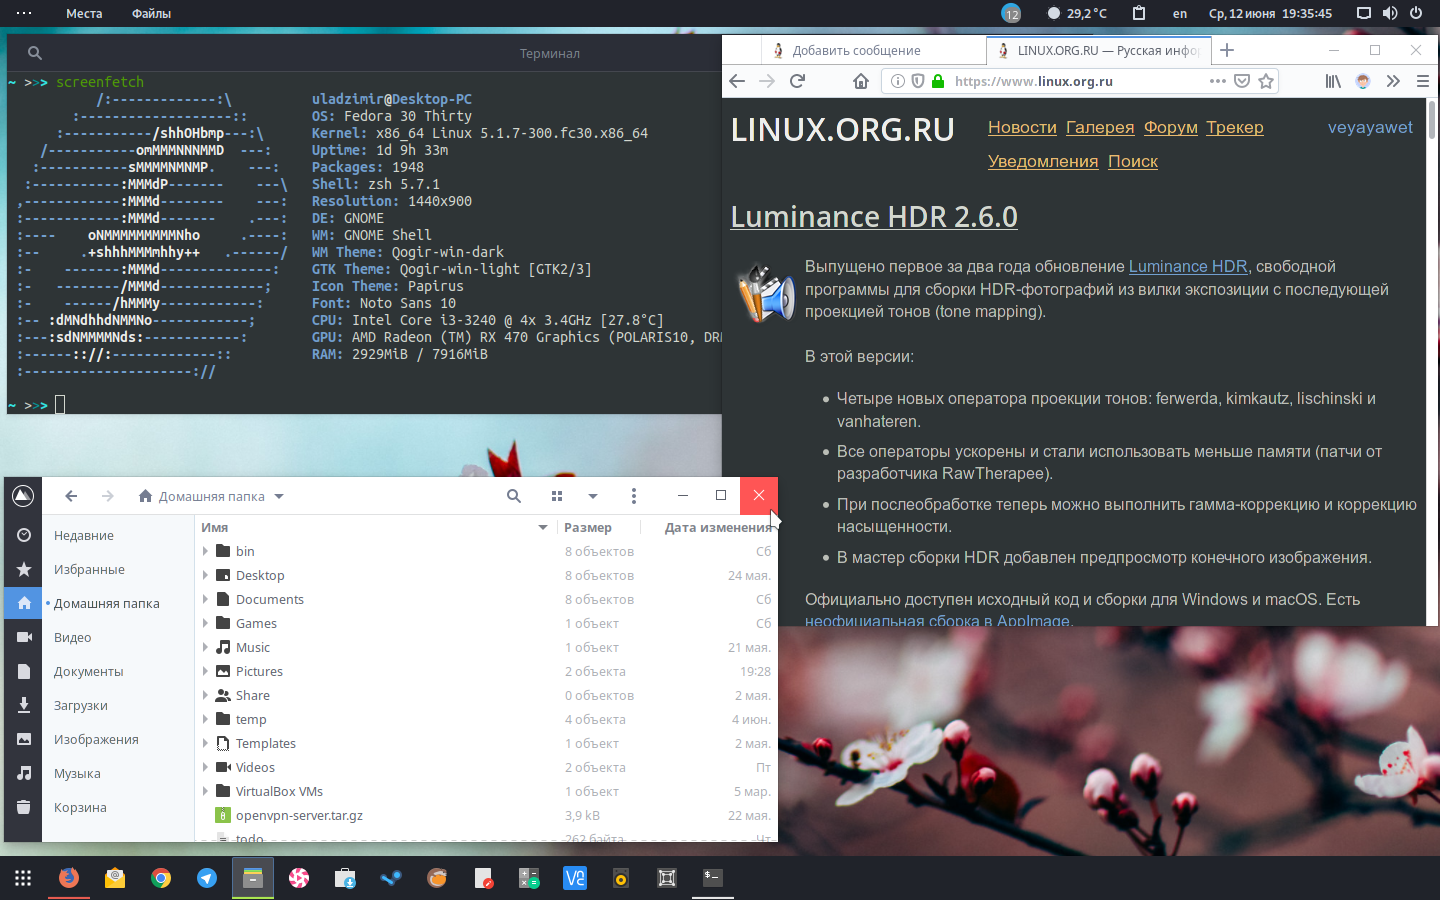Switch file manager to grid view
This screenshot has width=1440, height=900.
pyautogui.click(x=557, y=496)
